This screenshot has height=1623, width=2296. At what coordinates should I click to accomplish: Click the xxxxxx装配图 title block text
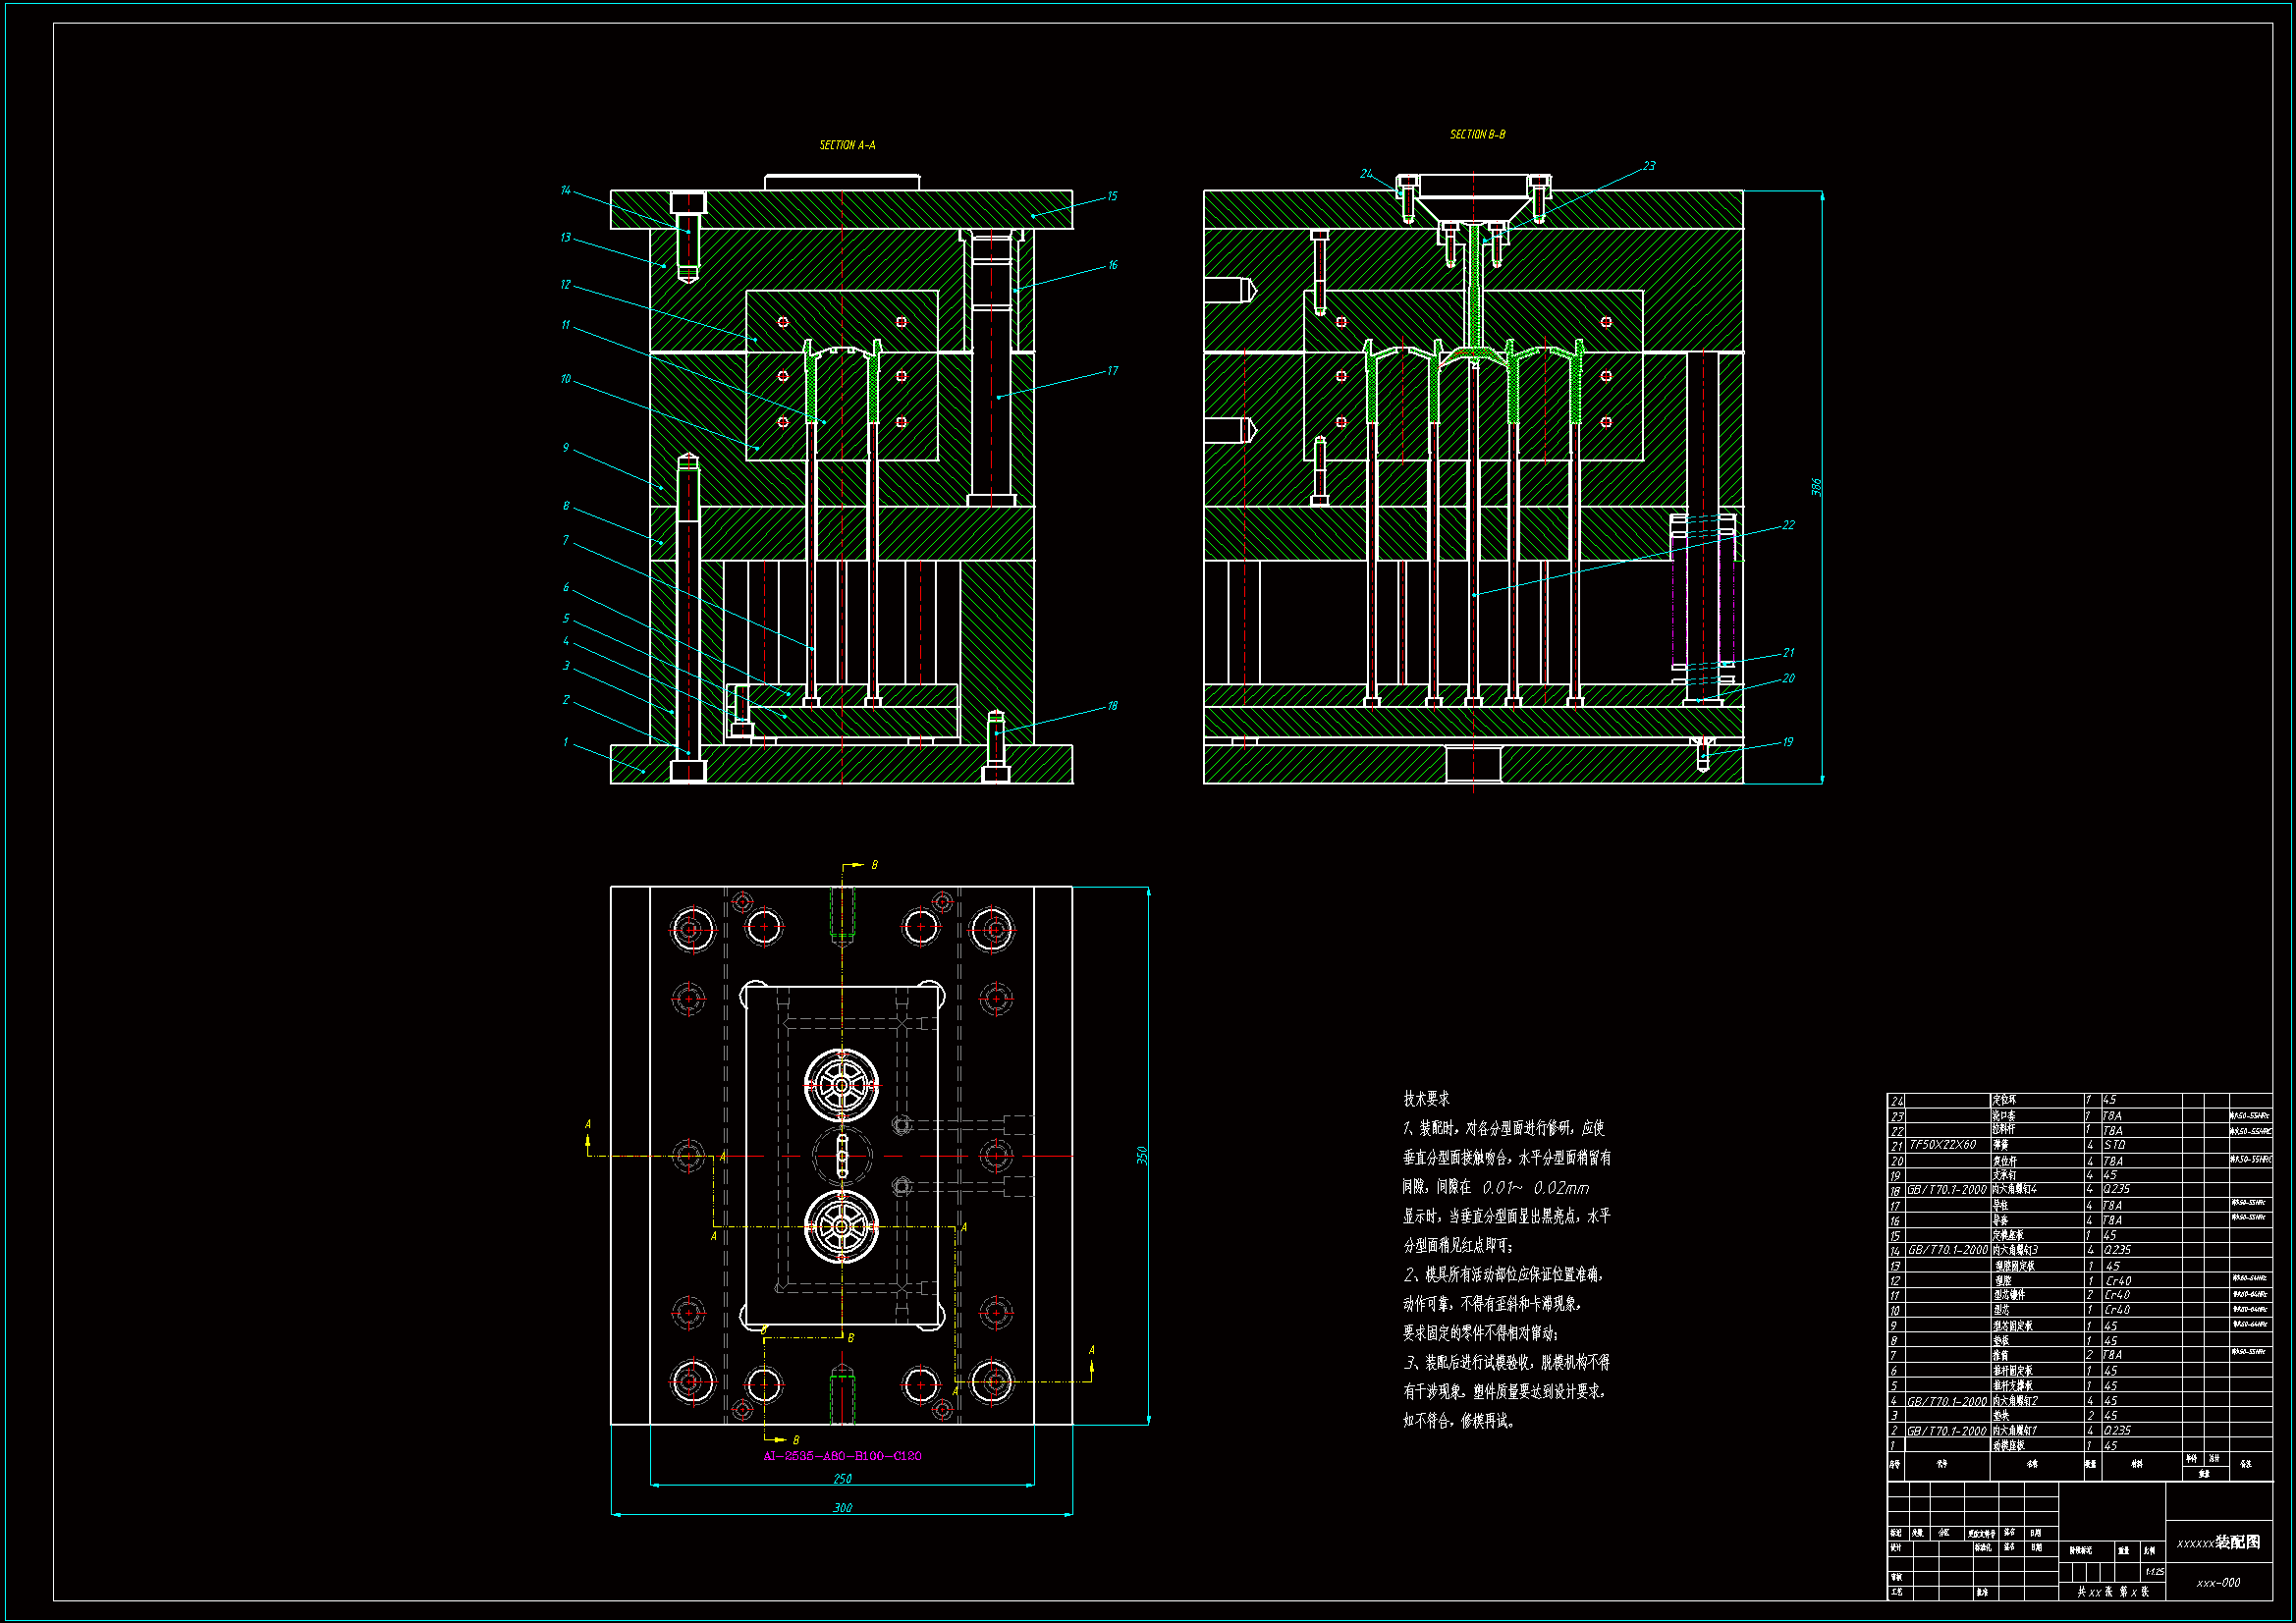click(x=2218, y=1542)
